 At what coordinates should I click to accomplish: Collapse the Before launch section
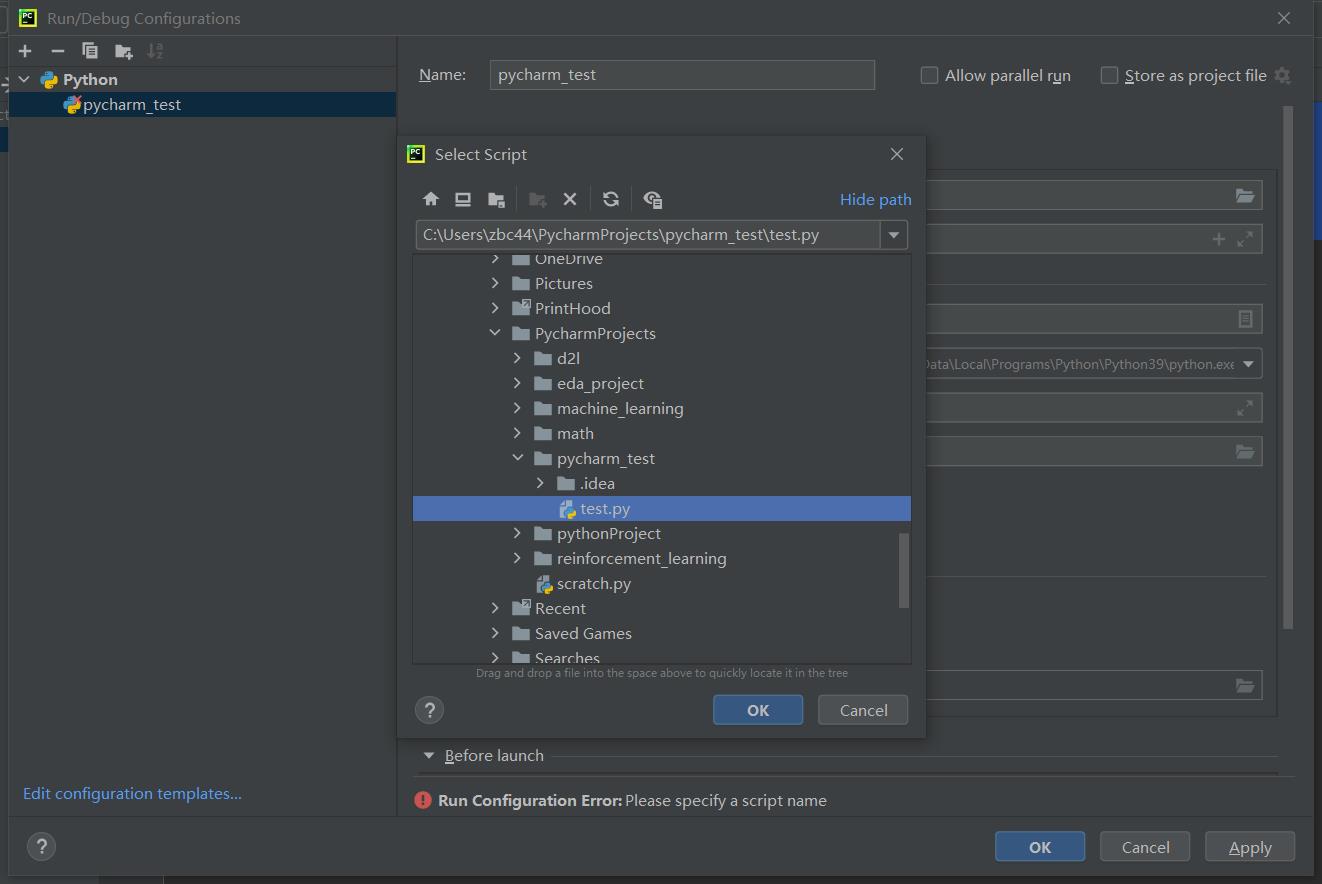(x=429, y=756)
